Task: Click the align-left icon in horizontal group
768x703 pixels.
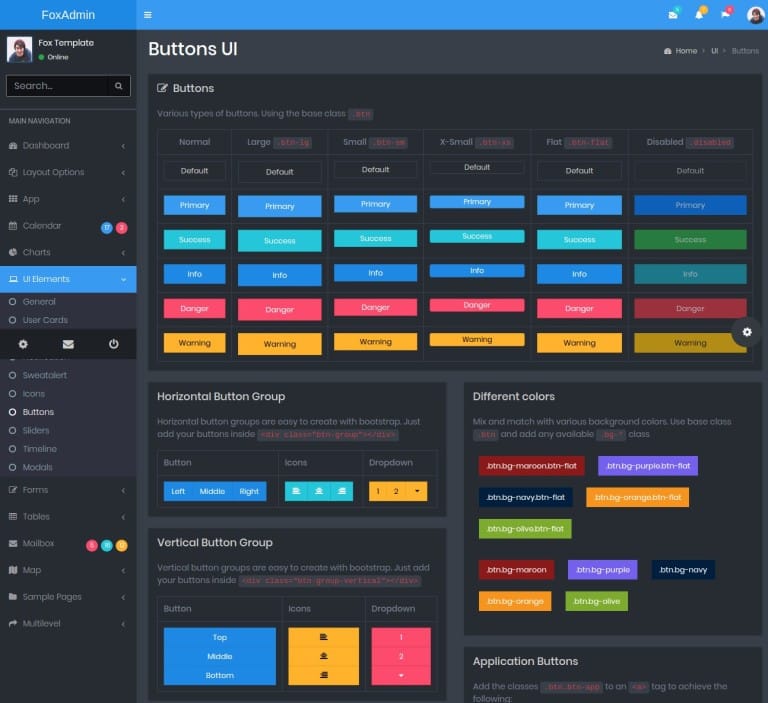Action: tap(296, 491)
